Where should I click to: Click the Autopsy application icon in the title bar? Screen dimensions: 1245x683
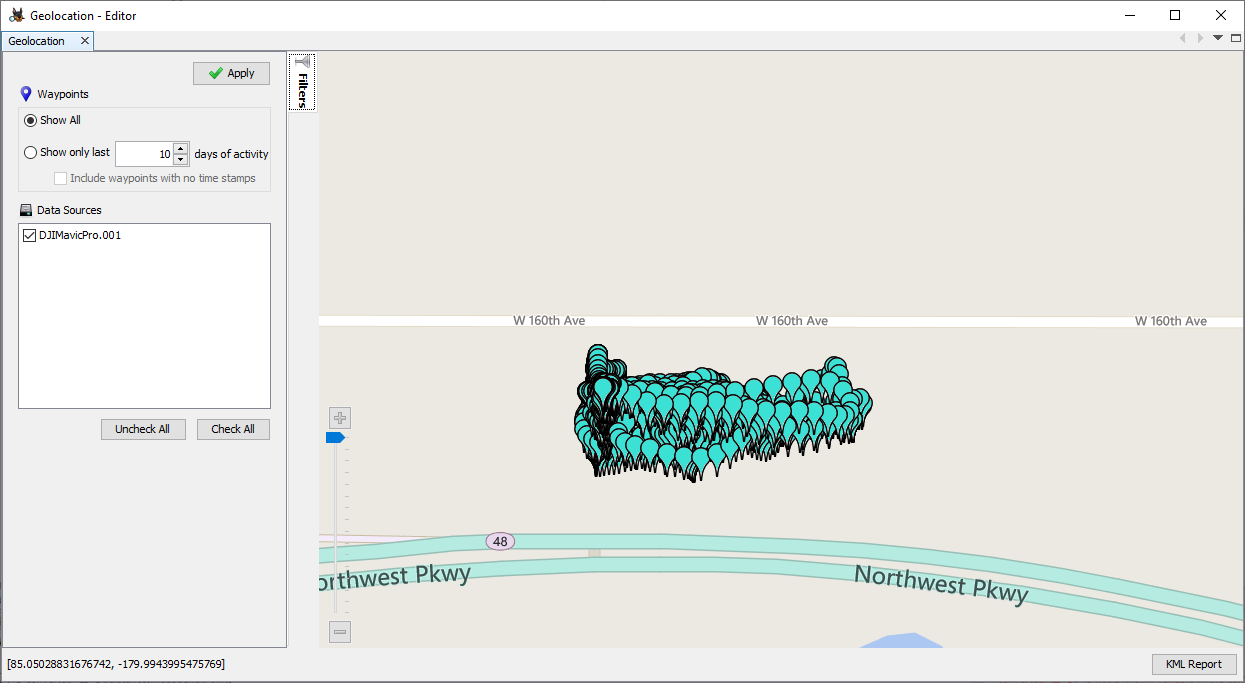(x=13, y=15)
